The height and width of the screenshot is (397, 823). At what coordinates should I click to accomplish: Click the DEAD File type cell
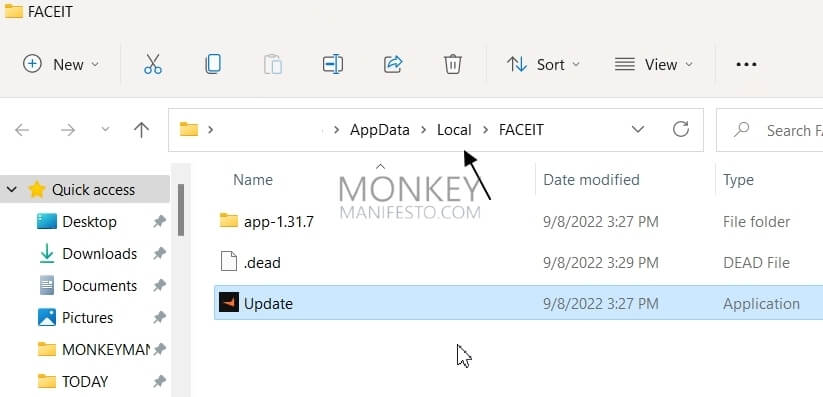tap(756, 262)
